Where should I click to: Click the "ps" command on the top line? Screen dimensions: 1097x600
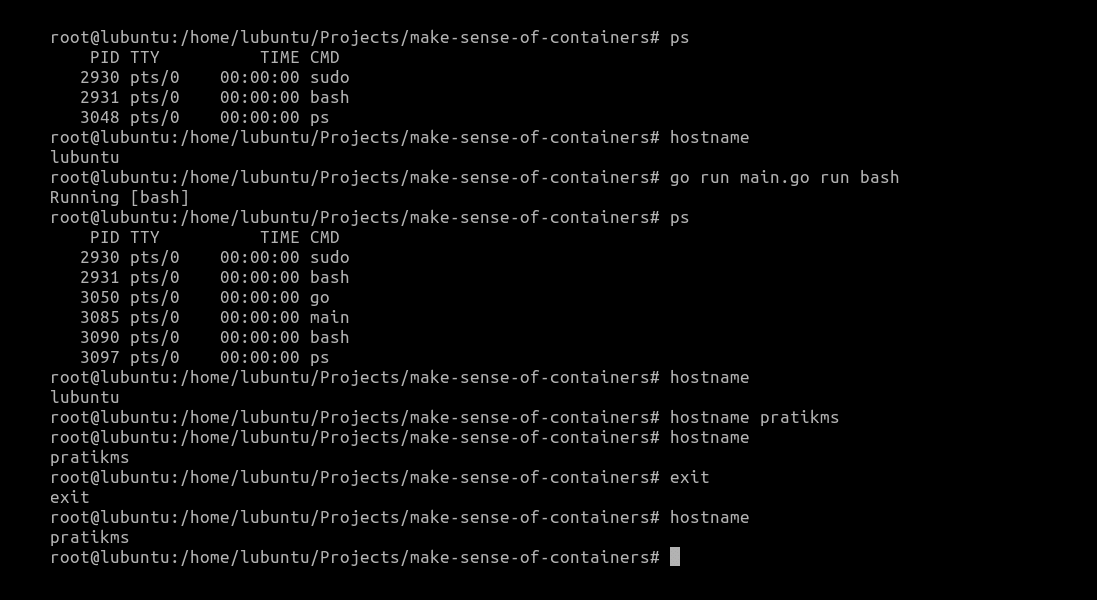(679, 37)
